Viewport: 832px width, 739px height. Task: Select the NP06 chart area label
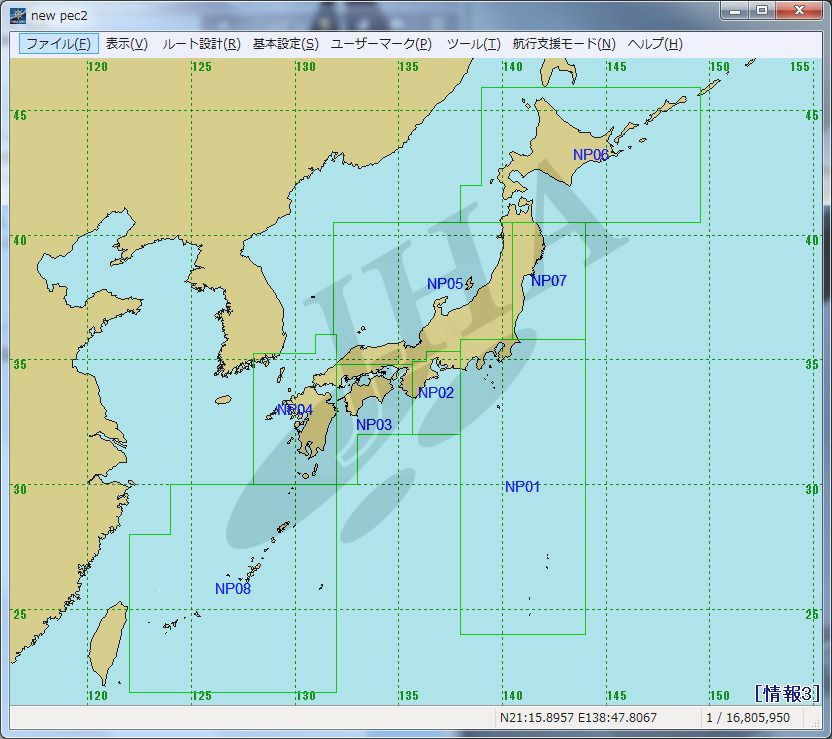click(591, 154)
